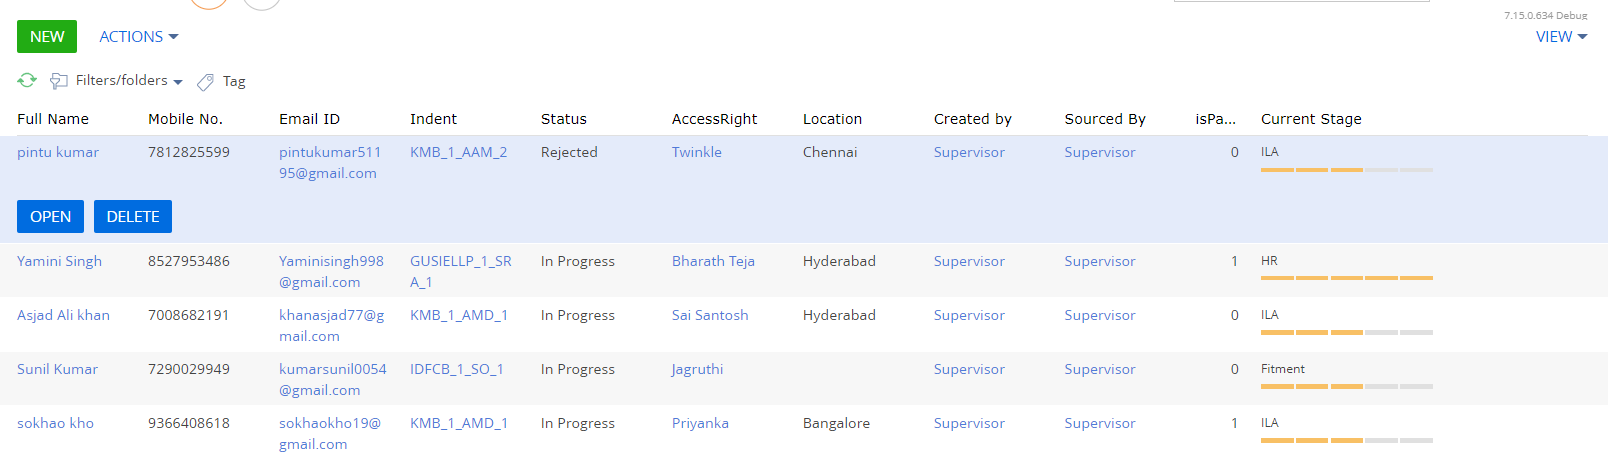Screen dimensions: 1608x455
Task: Click the Fitment stage progress bar for Sunil Kumar
Action: 1347,386
